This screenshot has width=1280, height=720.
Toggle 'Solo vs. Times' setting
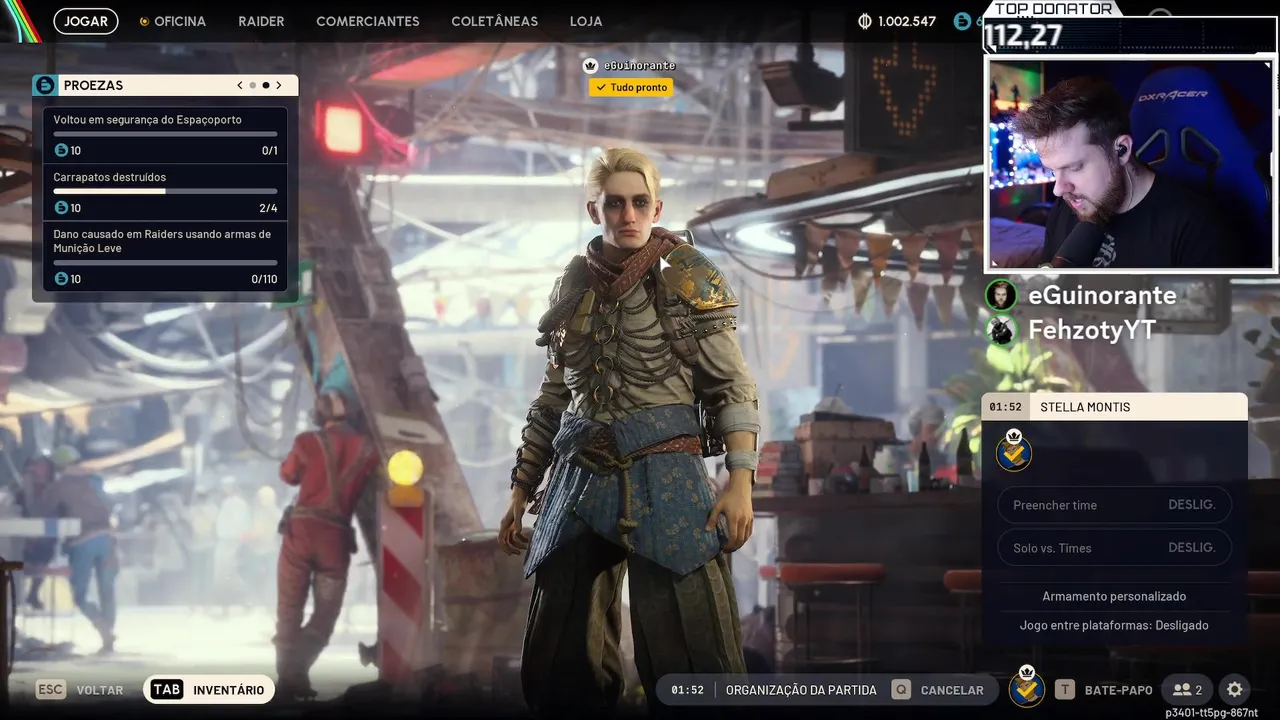[1114, 548]
